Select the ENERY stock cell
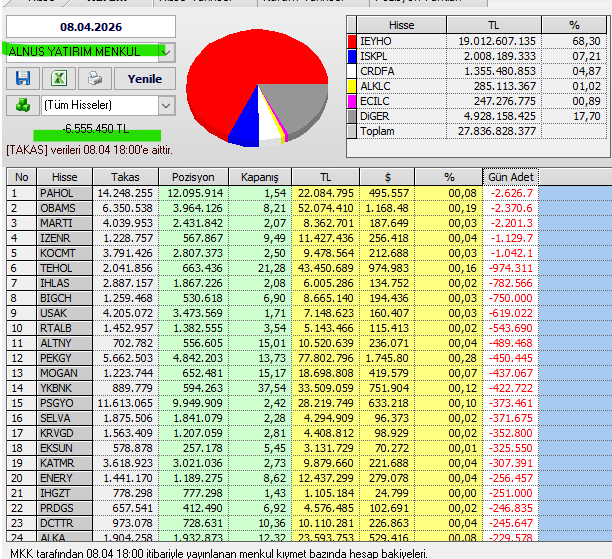This screenshot has height=559, width=612. 65,478
